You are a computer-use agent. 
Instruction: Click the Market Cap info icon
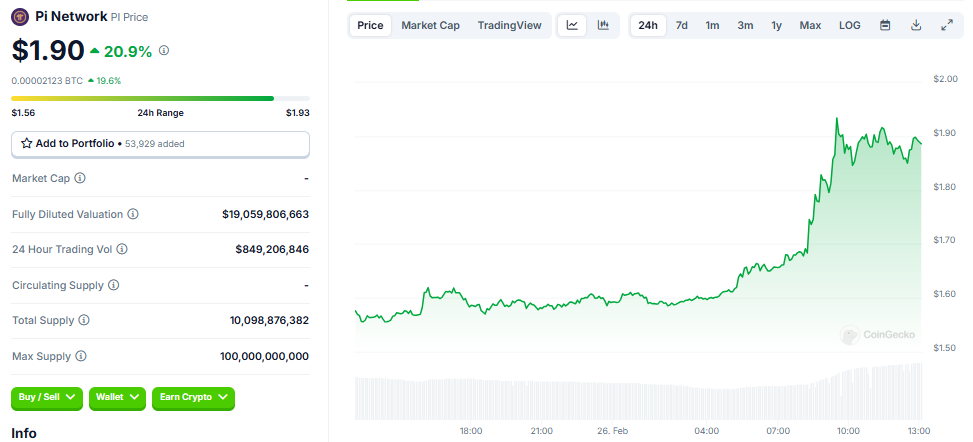(x=80, y=178)
